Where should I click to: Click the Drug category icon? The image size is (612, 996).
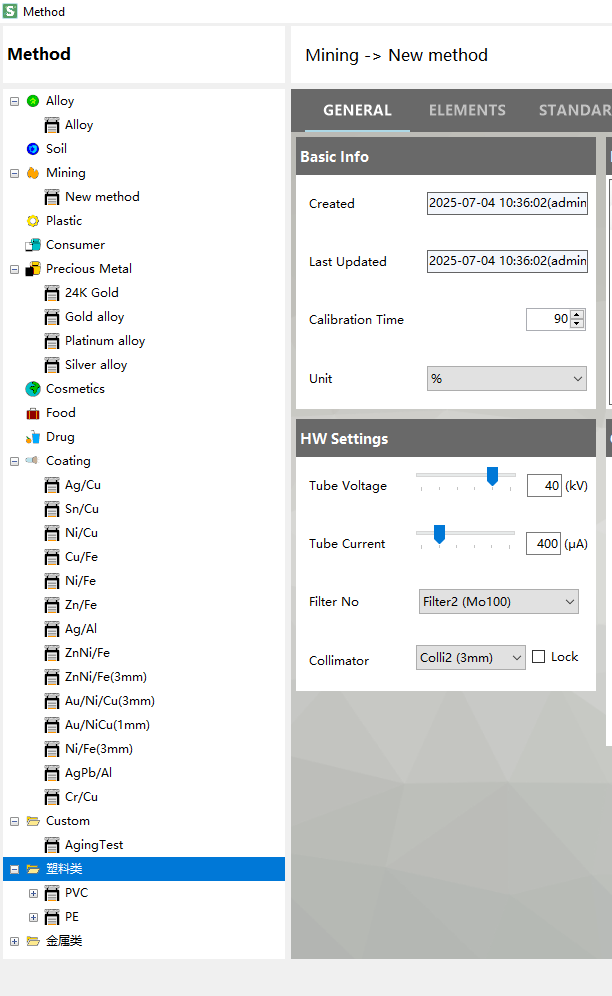click(x=33, y=437)
